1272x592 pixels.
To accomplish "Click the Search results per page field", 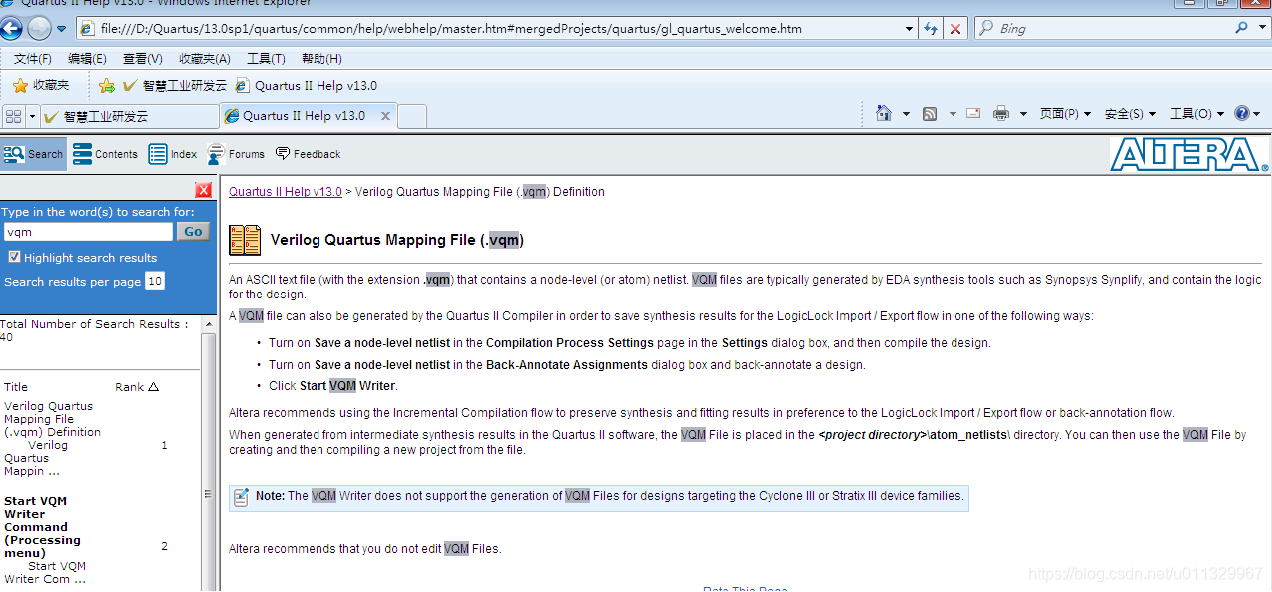I will pos(155,281).
